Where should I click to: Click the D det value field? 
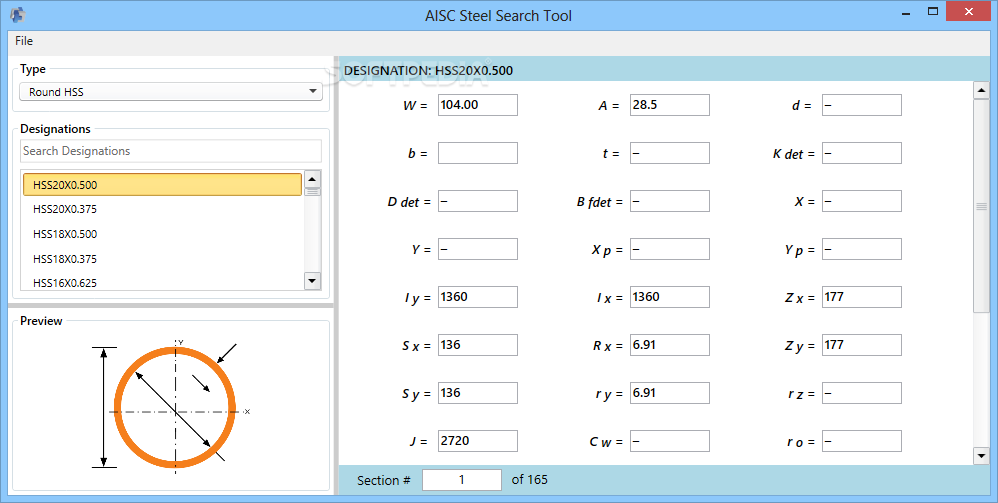(x=477, y=201)
